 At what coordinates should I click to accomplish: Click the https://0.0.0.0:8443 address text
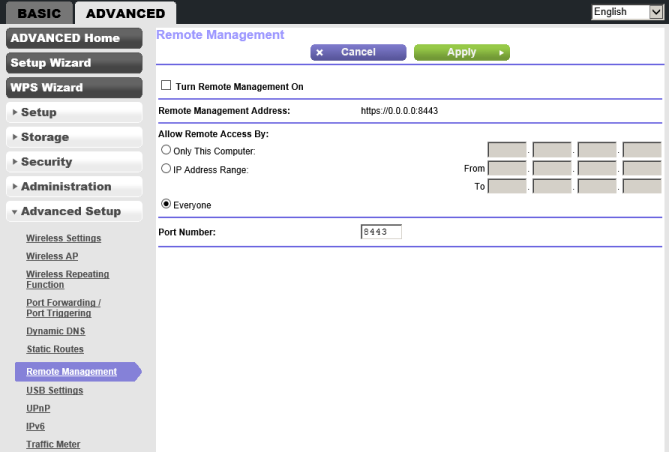click(x=399, y=111)
